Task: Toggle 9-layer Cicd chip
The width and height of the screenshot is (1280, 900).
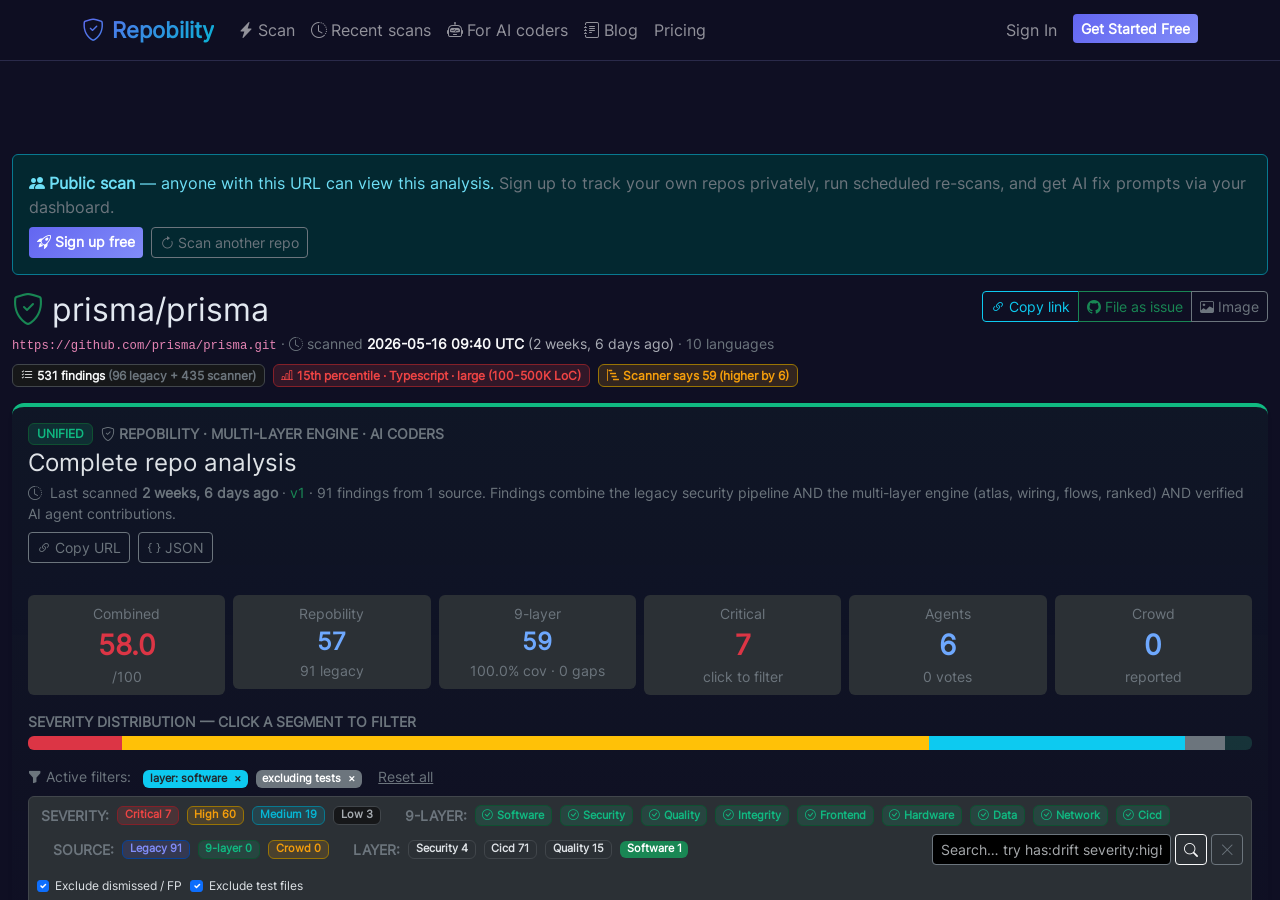Action: point(1143,815)
